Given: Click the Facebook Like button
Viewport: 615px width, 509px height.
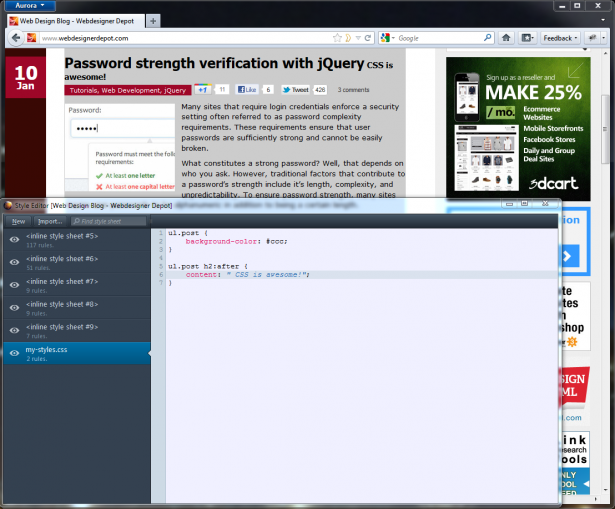Looking at the screenshot, I should click(247, 89).
